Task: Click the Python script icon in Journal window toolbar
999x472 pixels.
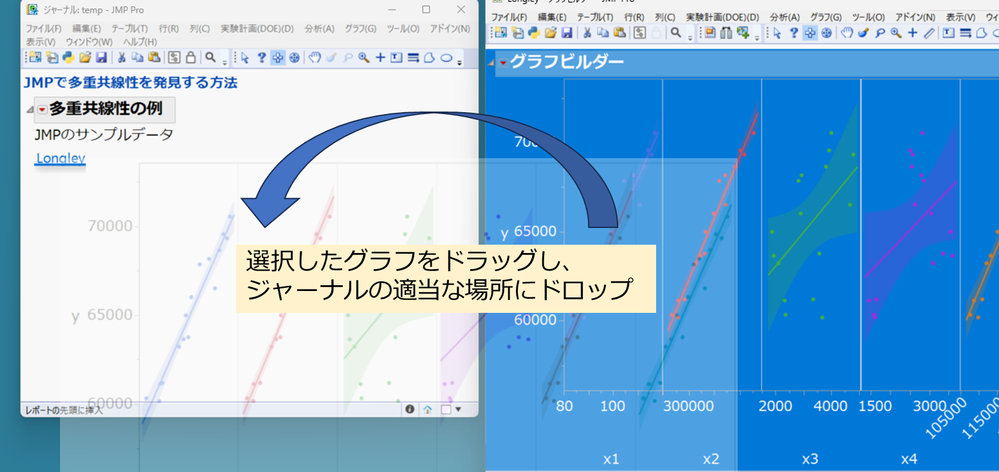Action: coord(68,57)
